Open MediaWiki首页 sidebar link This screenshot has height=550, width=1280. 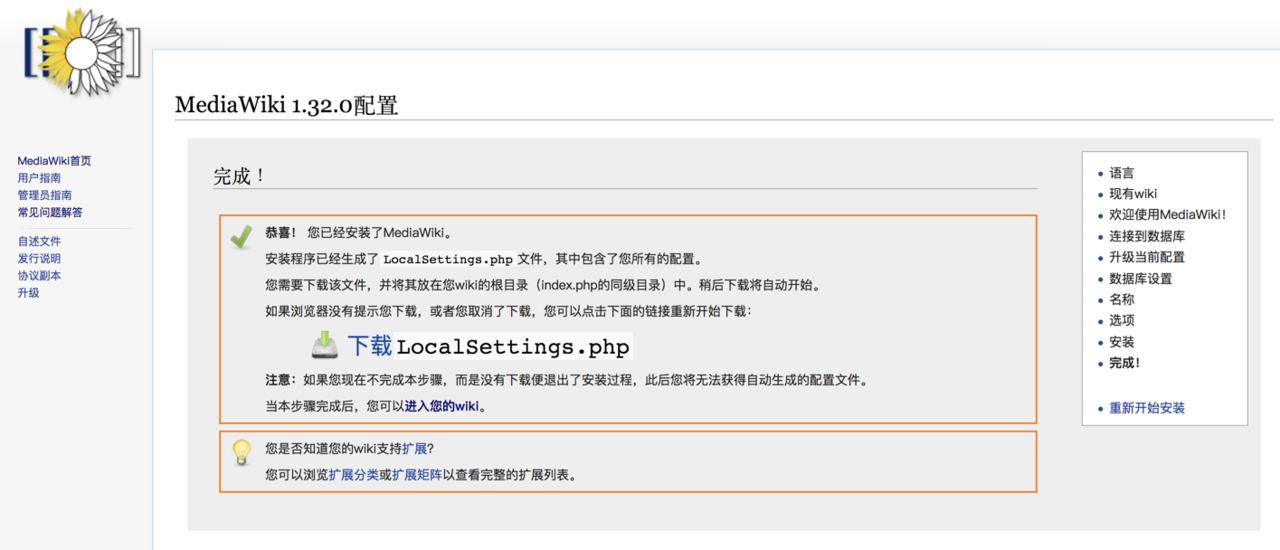54,161
